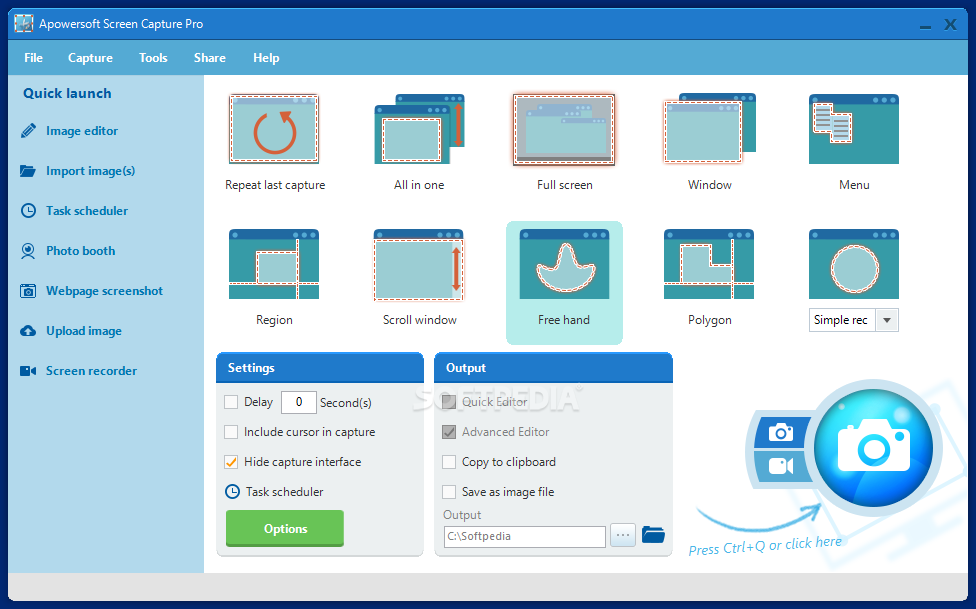Viewport: 976px width, 609px height.
Task: Pick the Window capture mode
Action: tap(710, 130)
